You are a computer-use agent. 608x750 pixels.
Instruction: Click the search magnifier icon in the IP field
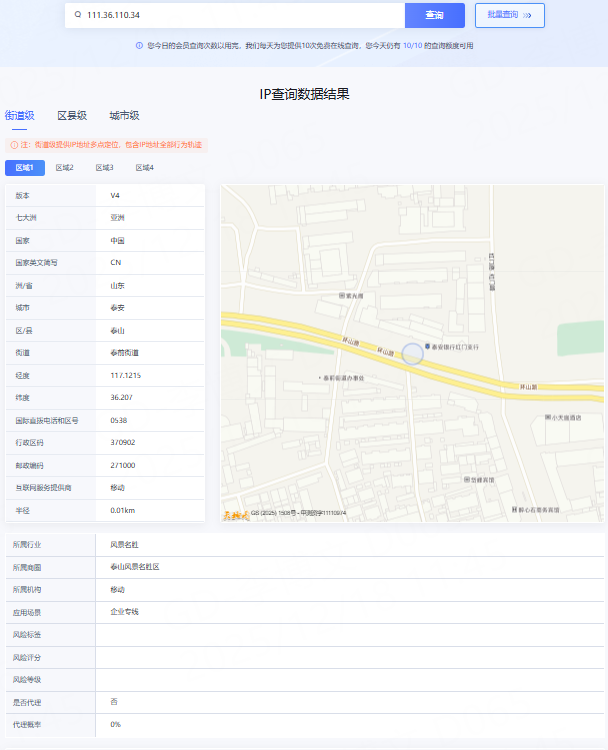point(78,15)
